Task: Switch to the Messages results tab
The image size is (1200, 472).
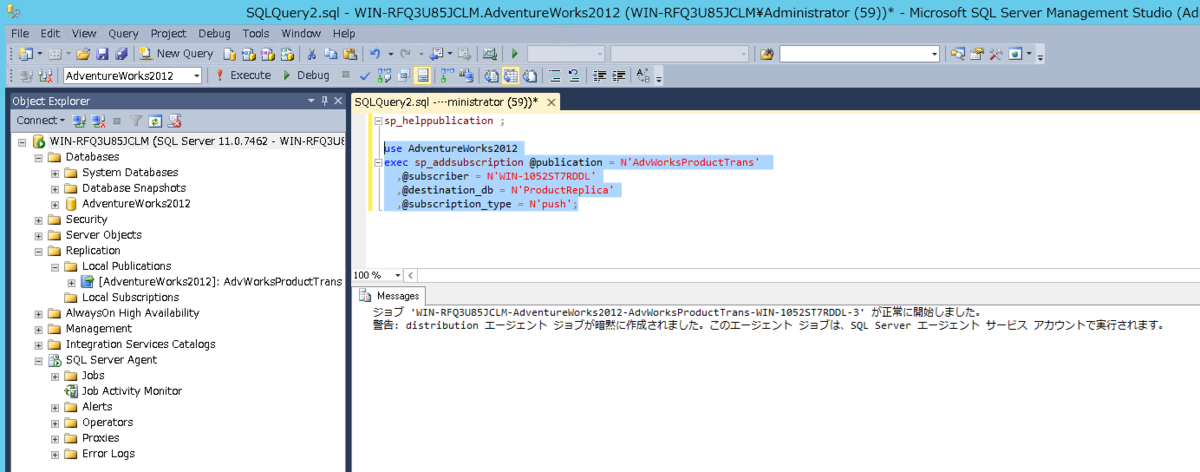Action: point(392,296)
